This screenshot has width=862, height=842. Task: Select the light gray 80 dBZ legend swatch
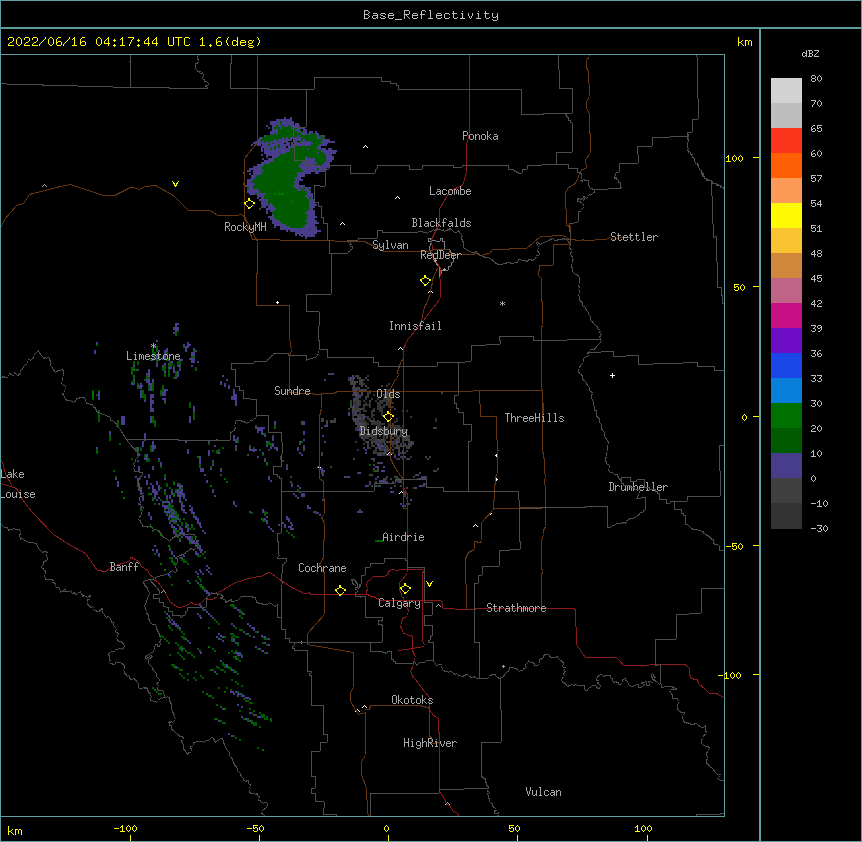[x=786, y=91]
